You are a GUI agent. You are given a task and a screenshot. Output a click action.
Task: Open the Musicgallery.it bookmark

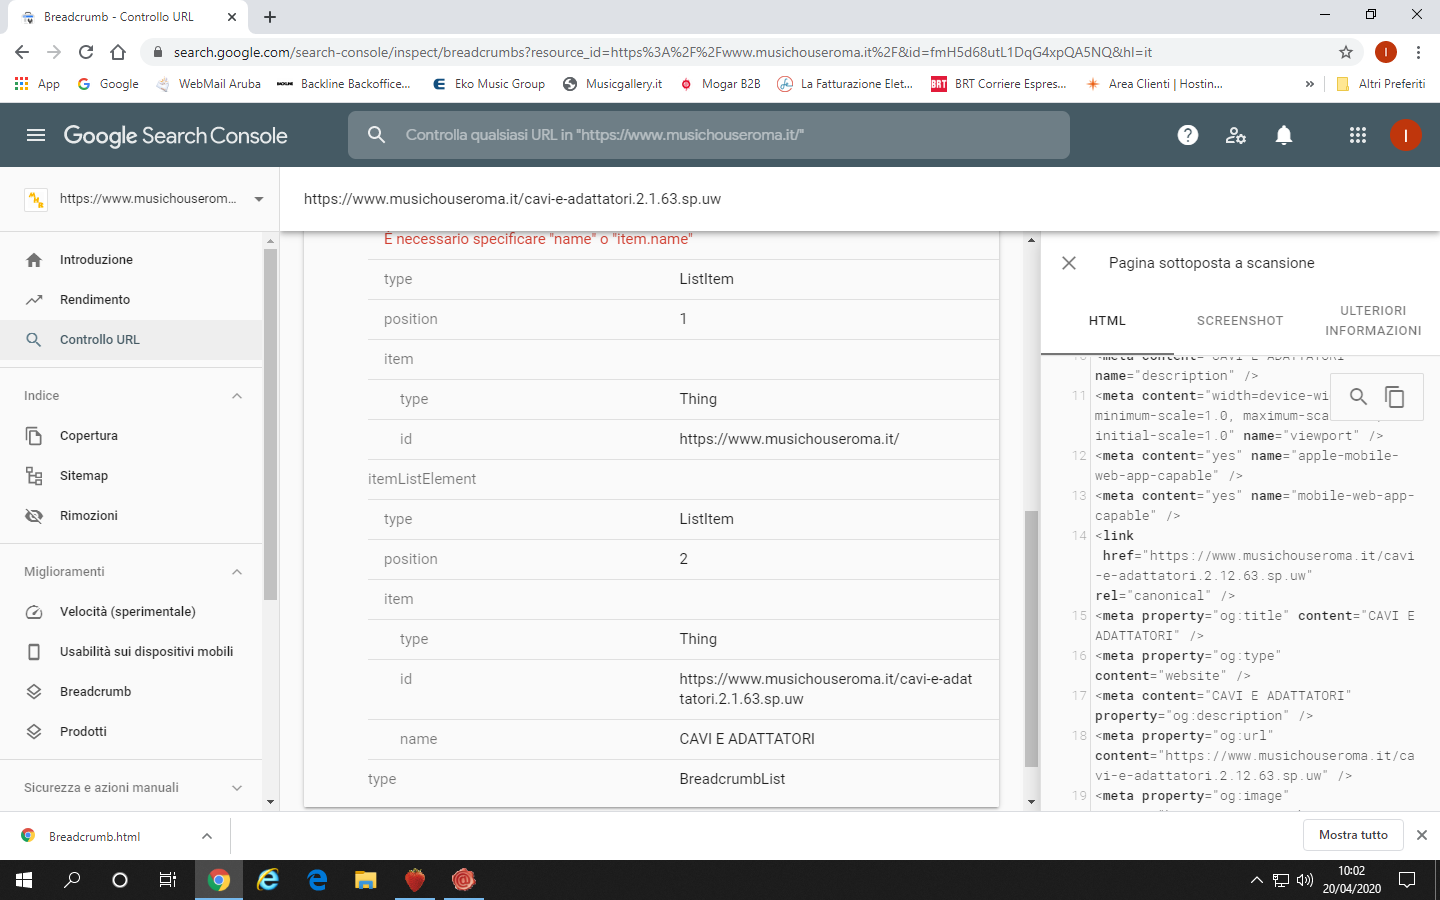(x=612, y=84)
